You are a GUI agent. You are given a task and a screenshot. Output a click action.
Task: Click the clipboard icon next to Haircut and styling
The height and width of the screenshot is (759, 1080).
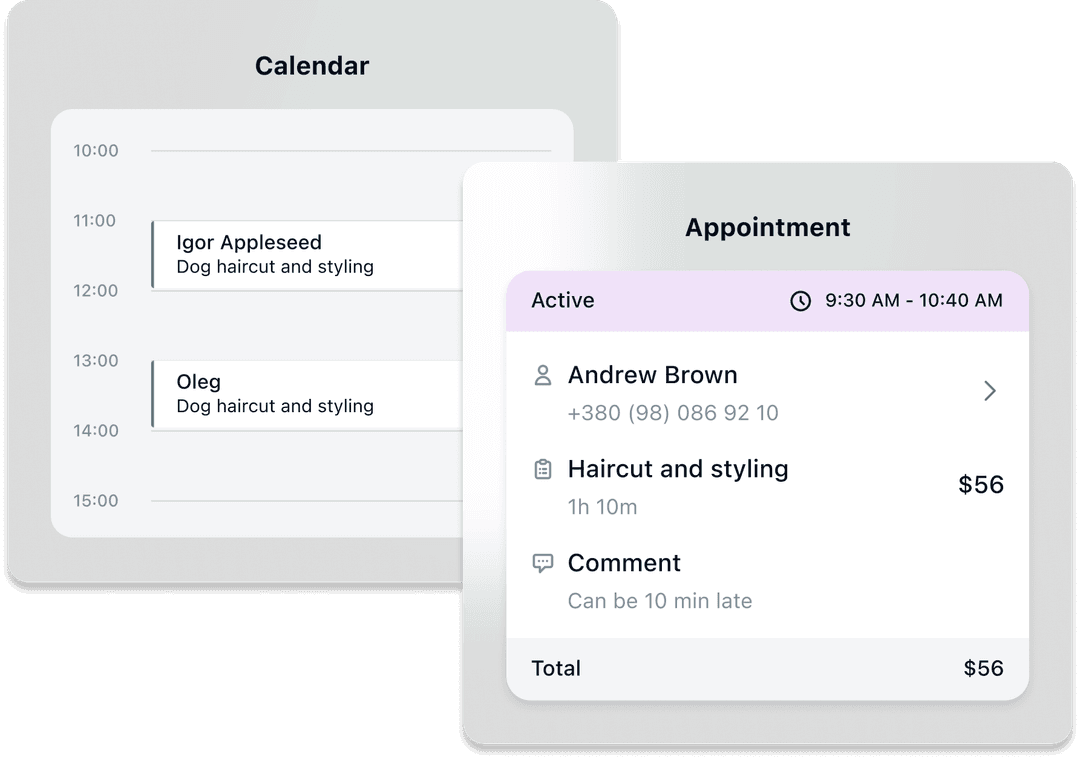coord(542,468)
